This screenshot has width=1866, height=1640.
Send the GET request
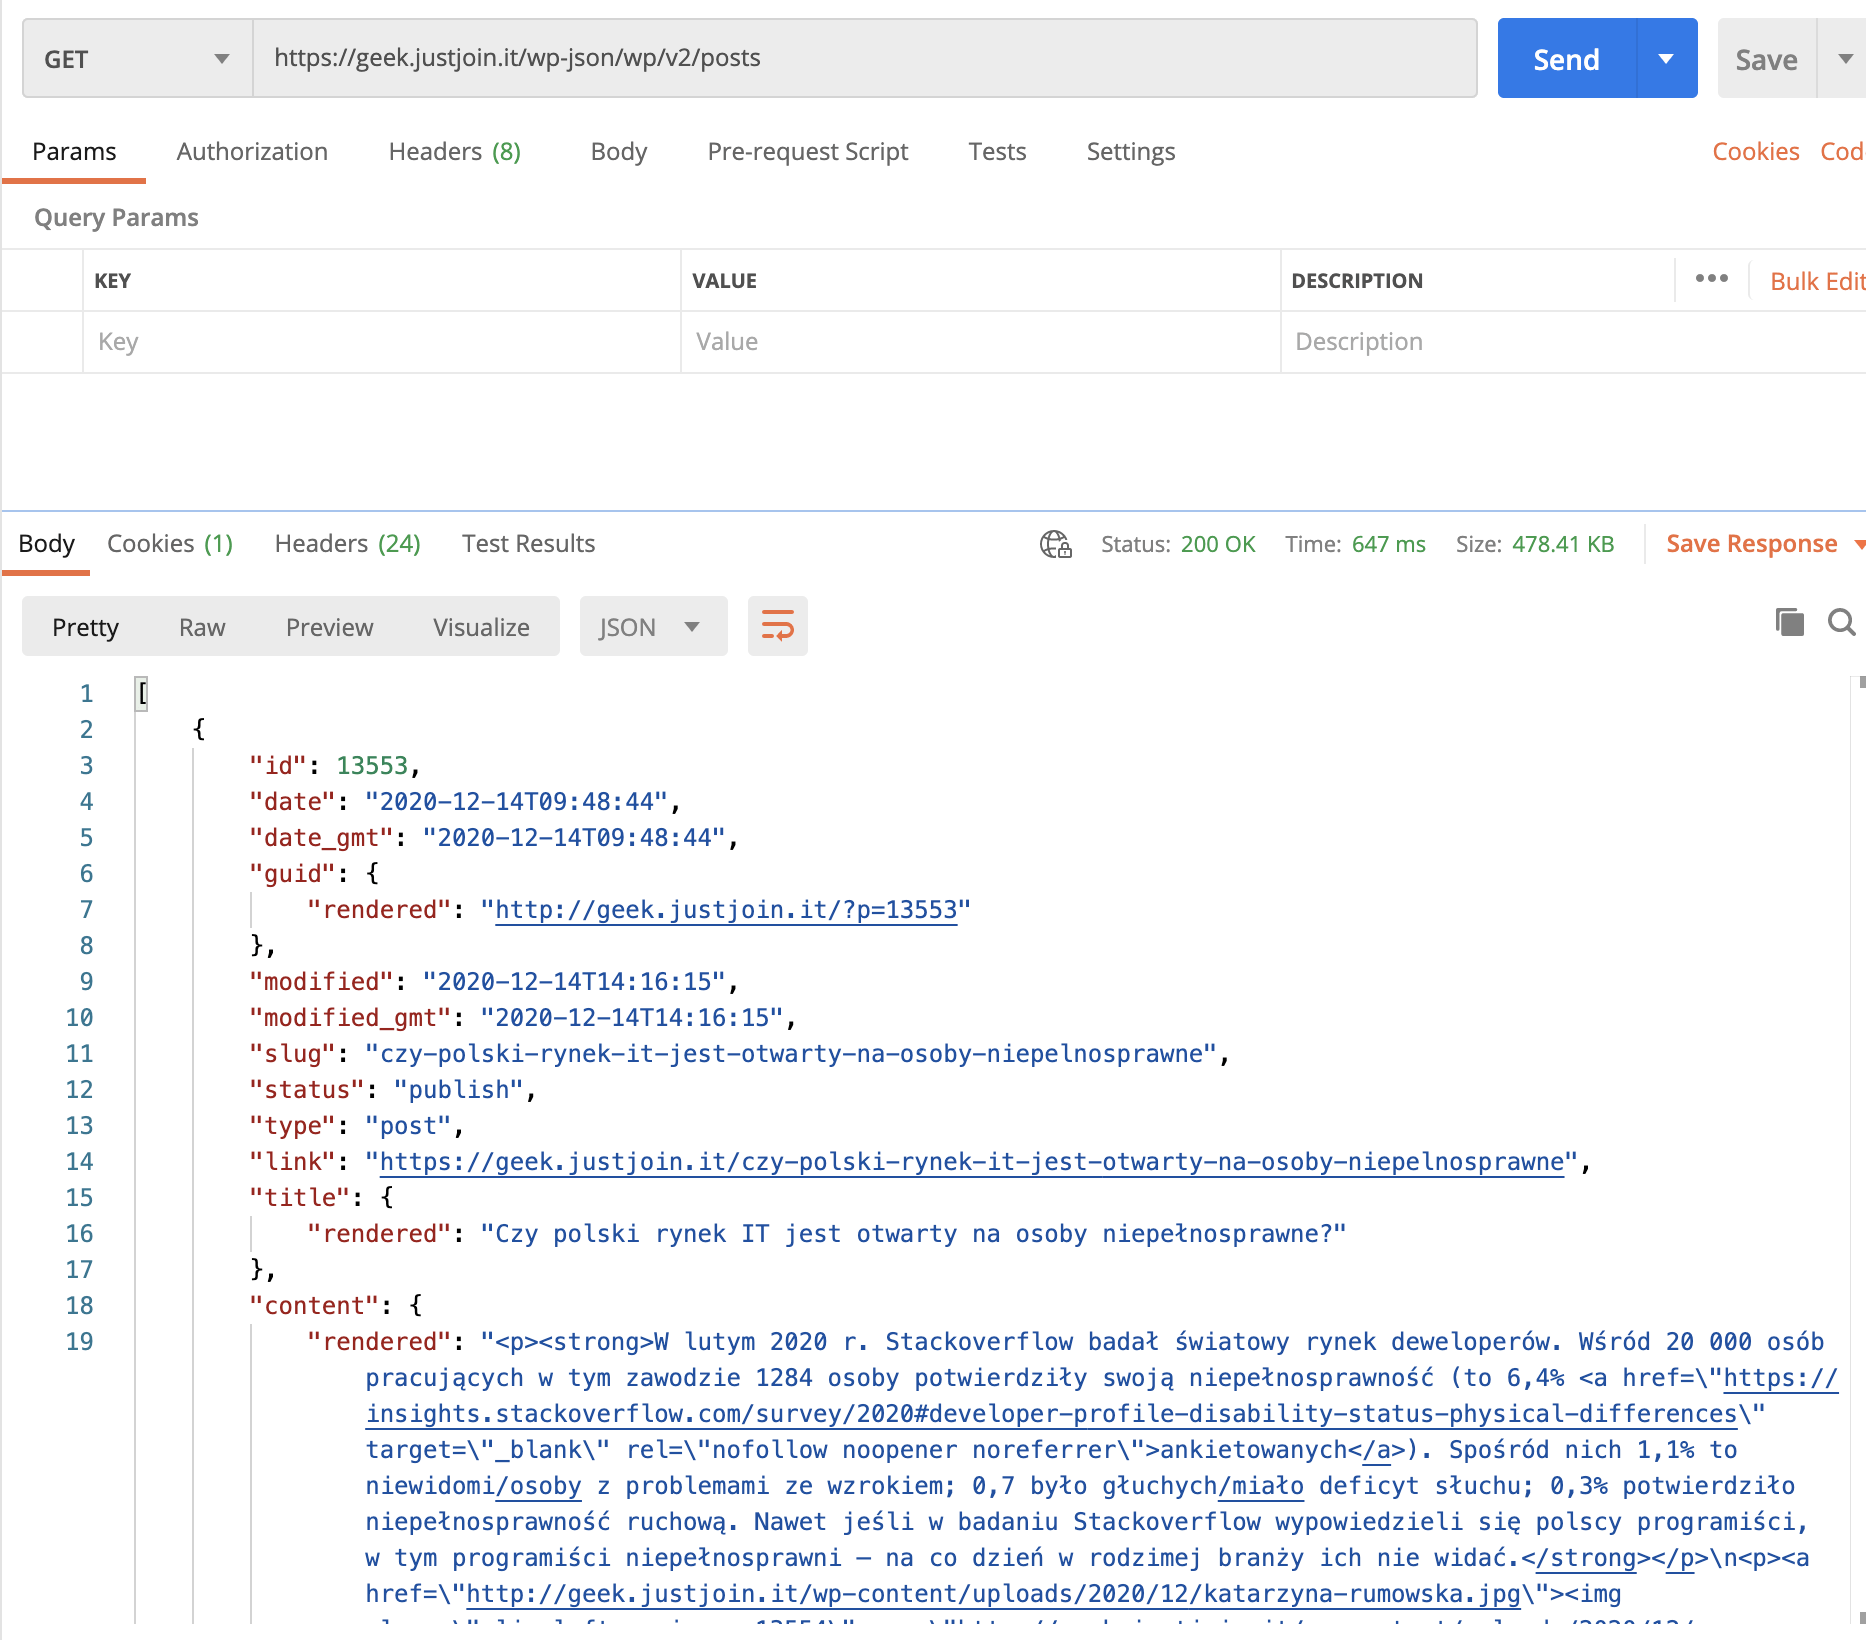[1566, 59]
